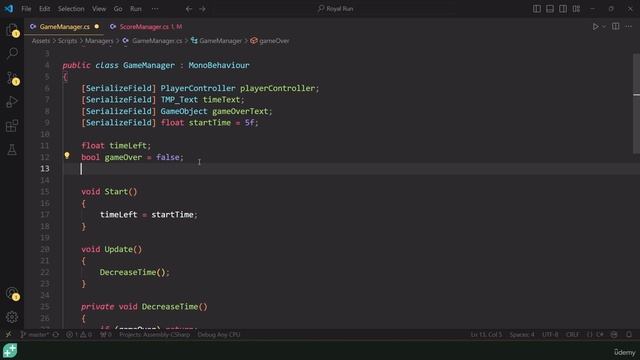Run the C# file with play button
Viewport: 640px width, 360px height.
pos(596,27)
